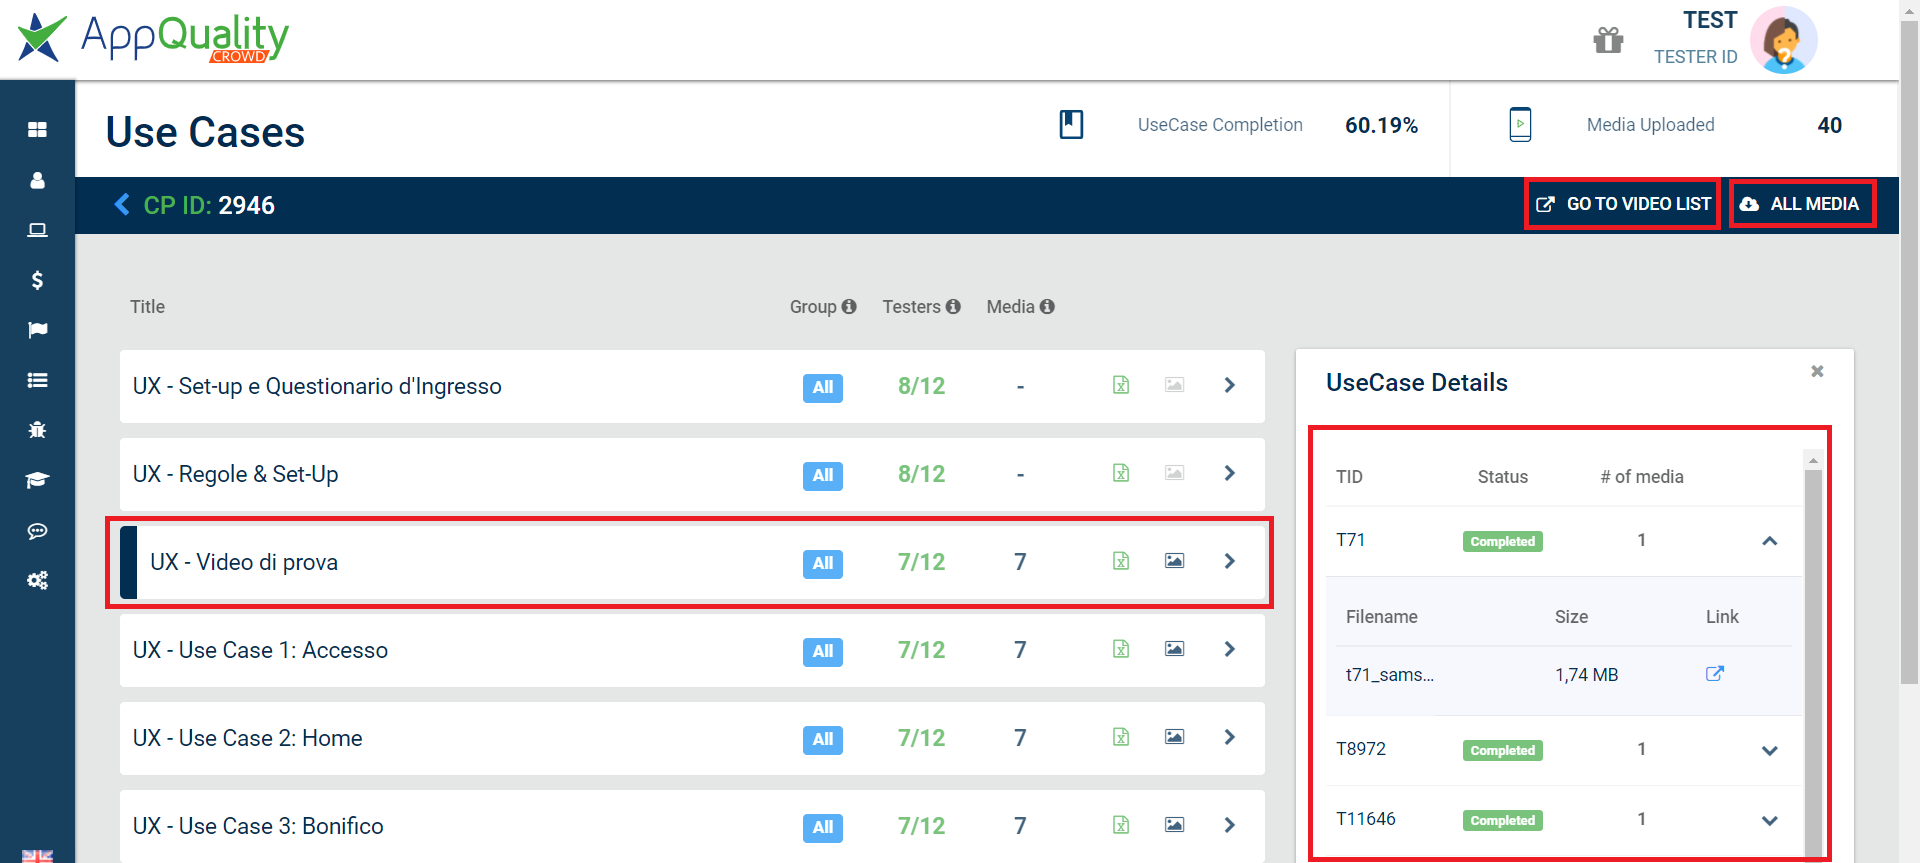Open external link for t71_sams file
The height and width of the screenshot is (863, 1920).
point(1714,674)
